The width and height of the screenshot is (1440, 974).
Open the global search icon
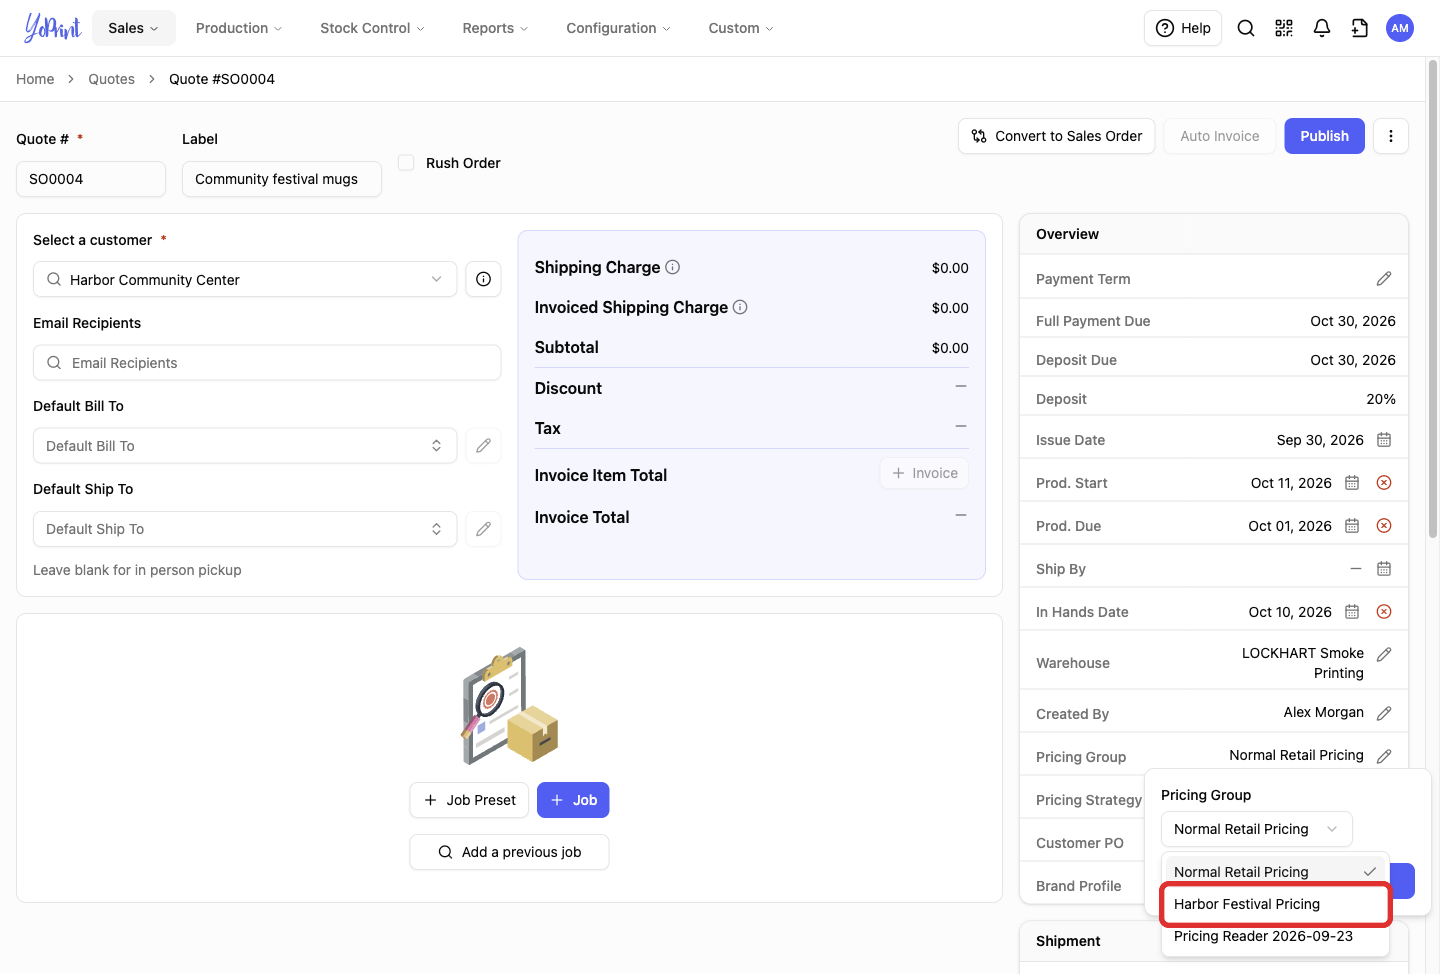click(x=1246, y=28)
